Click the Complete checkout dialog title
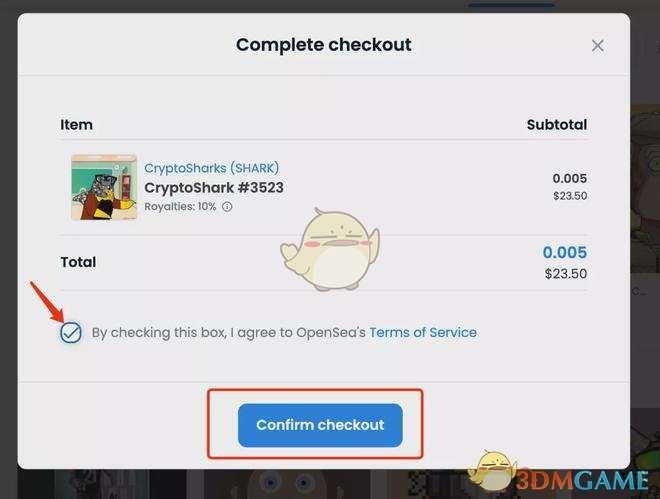Screen dimensions: 660x499 (324, 45)
